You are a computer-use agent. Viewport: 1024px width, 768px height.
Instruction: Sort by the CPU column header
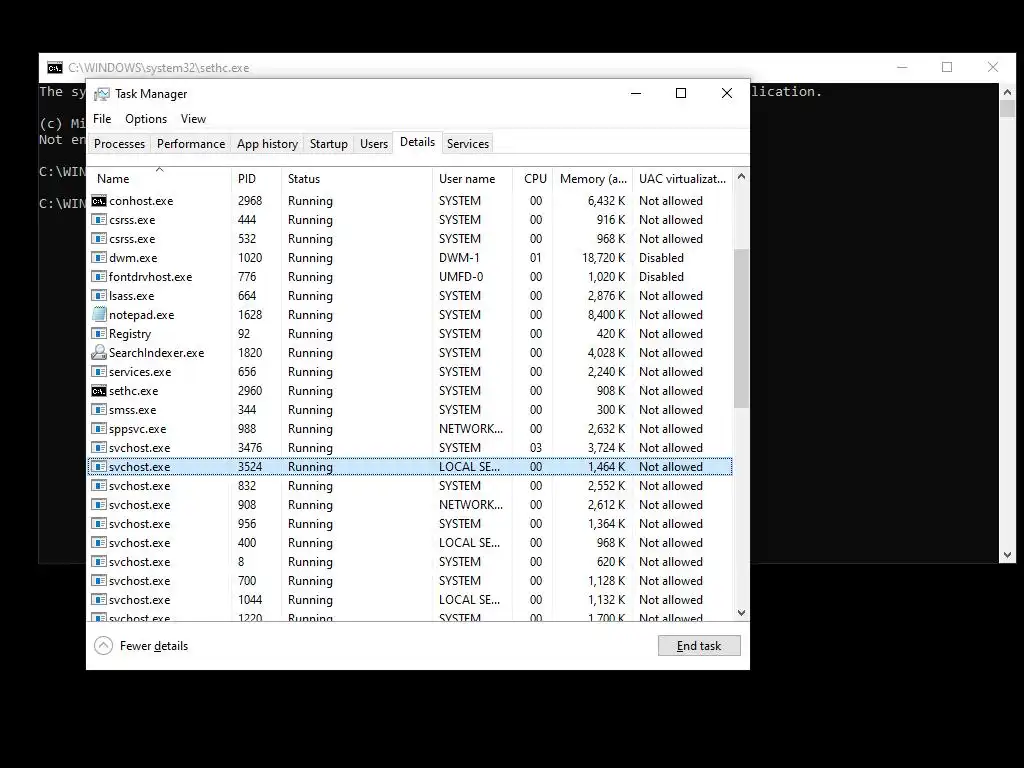pos(533,178)
